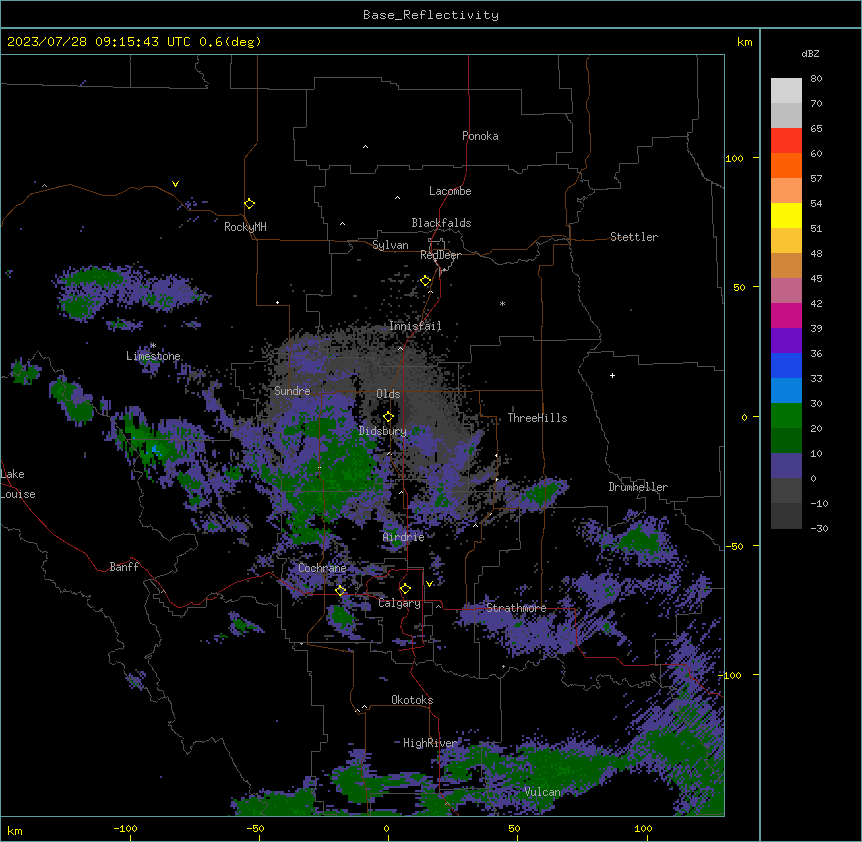This screenshot has height=842, width=862.
Task: Click the Innisfail label
Action: 415,326
